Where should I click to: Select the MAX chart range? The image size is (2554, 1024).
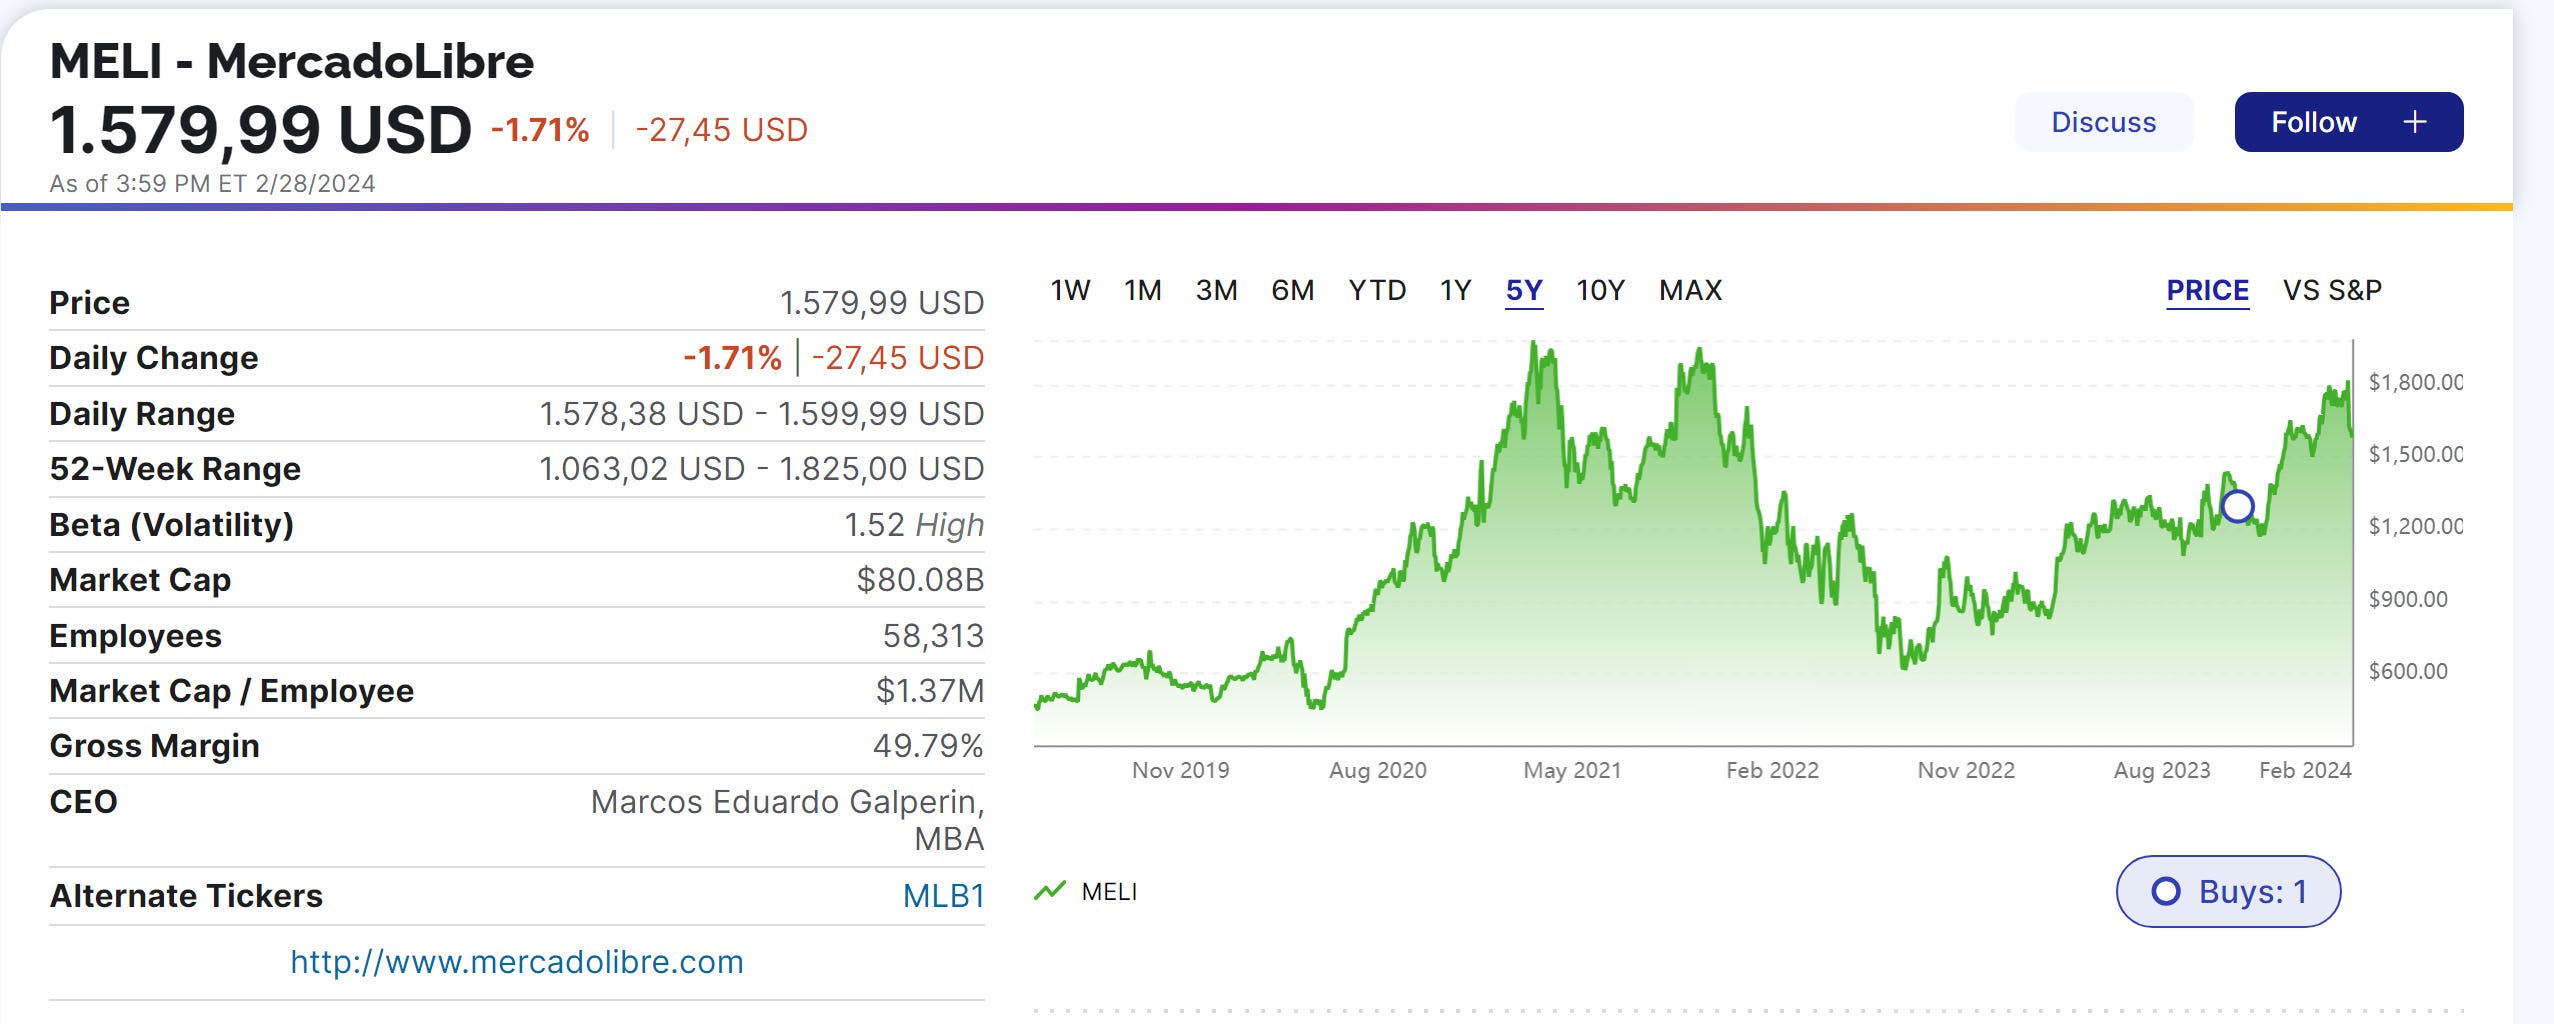[x=1691, y=290]
